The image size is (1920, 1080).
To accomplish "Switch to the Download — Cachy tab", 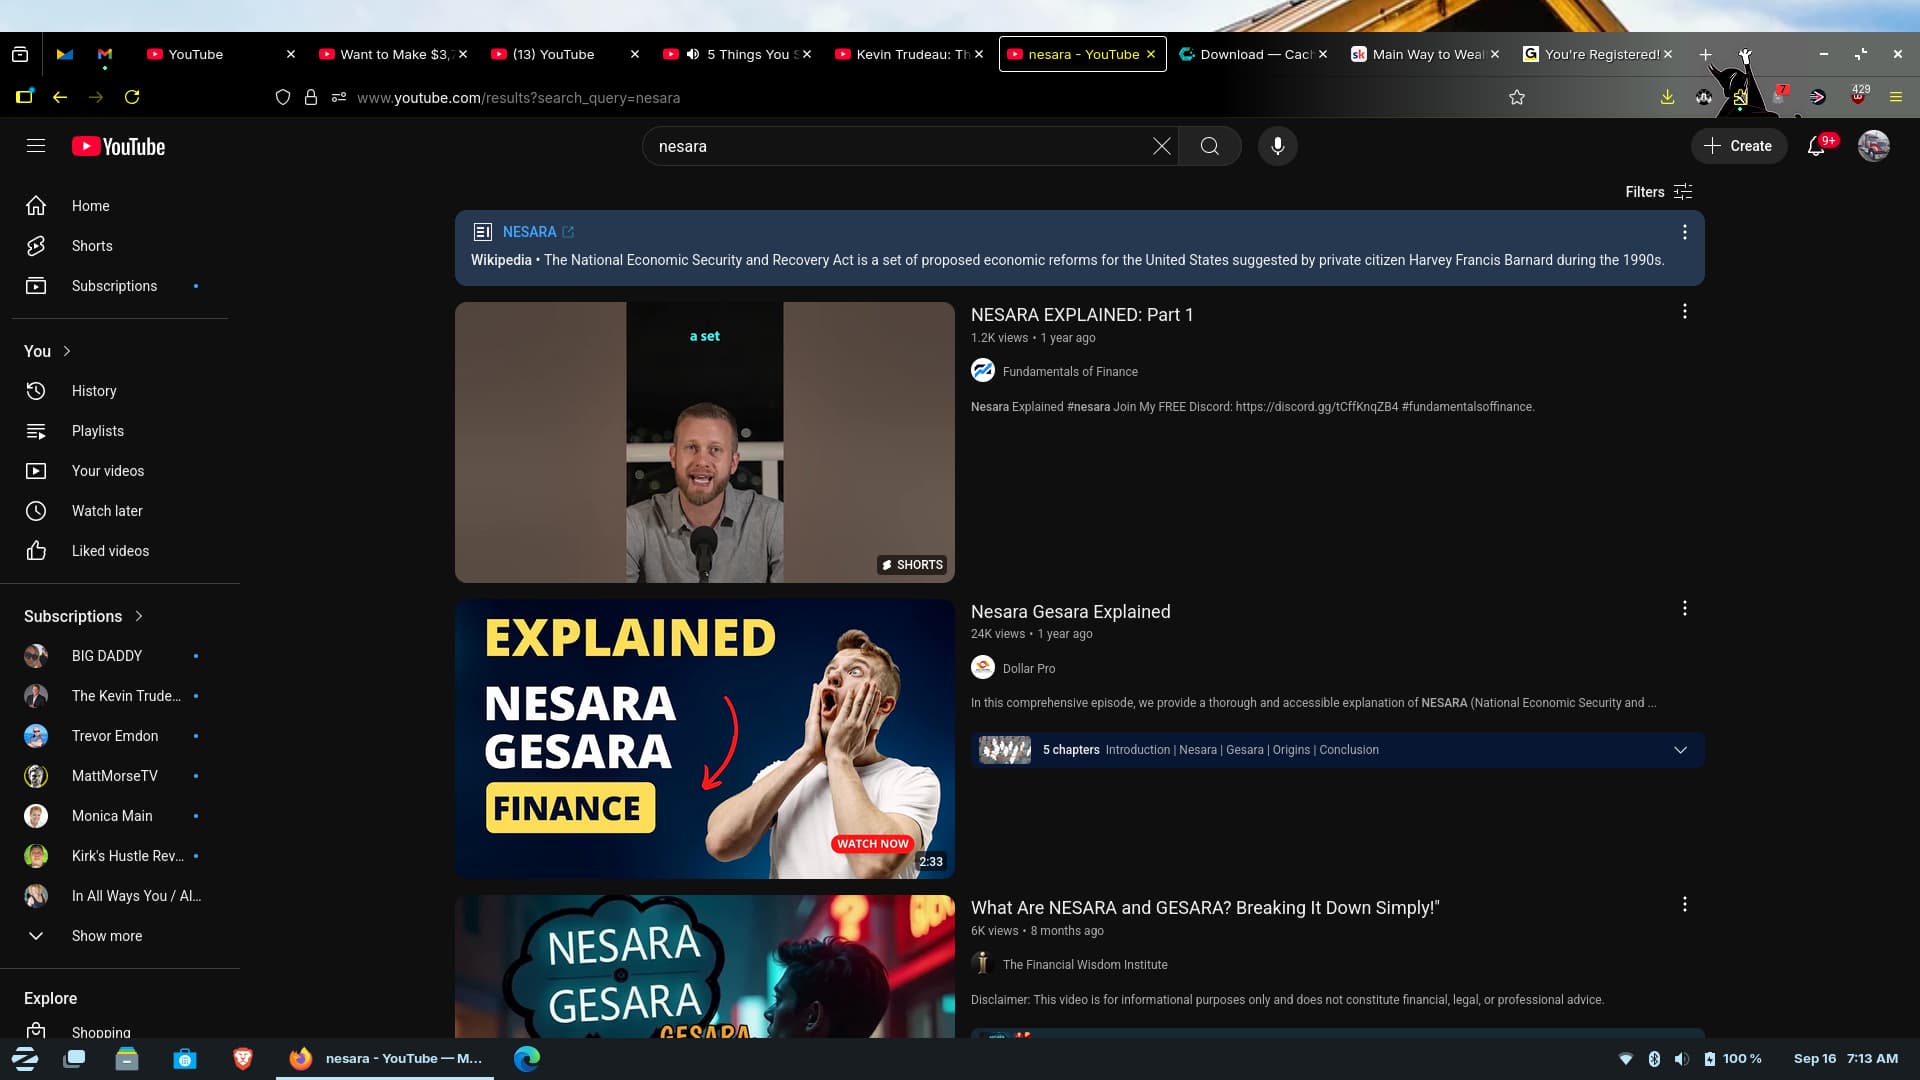I will click(1252, 54).
